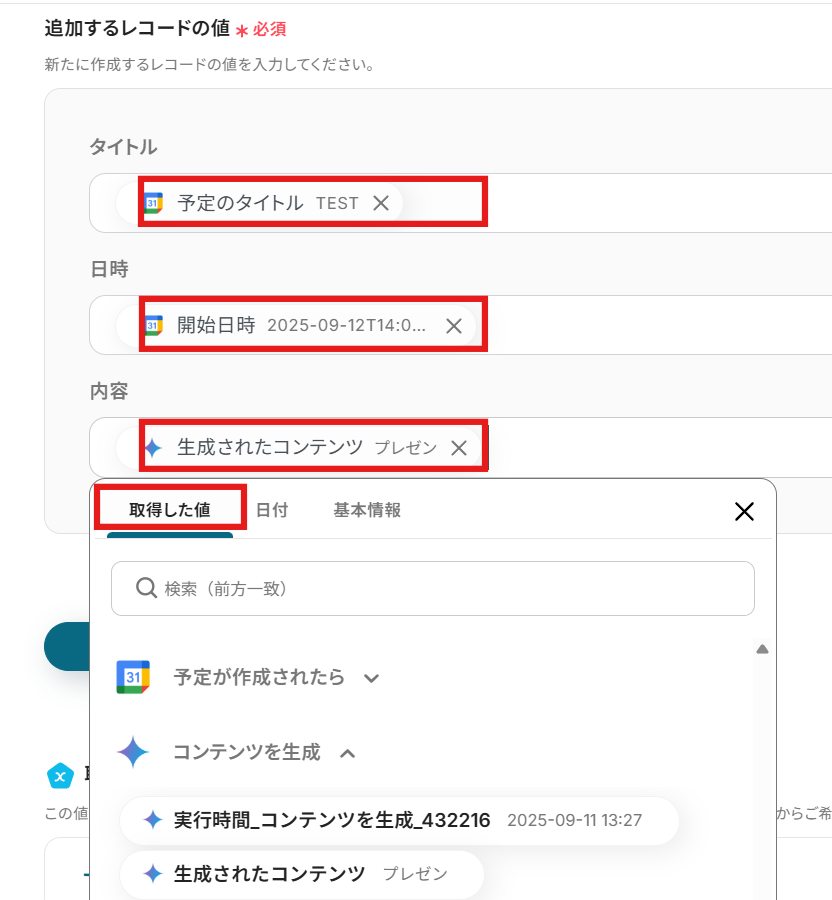Click the Google Calendar icon in 開始日時 chip
This screenshot has width=832, height=900.
point(153,325)
